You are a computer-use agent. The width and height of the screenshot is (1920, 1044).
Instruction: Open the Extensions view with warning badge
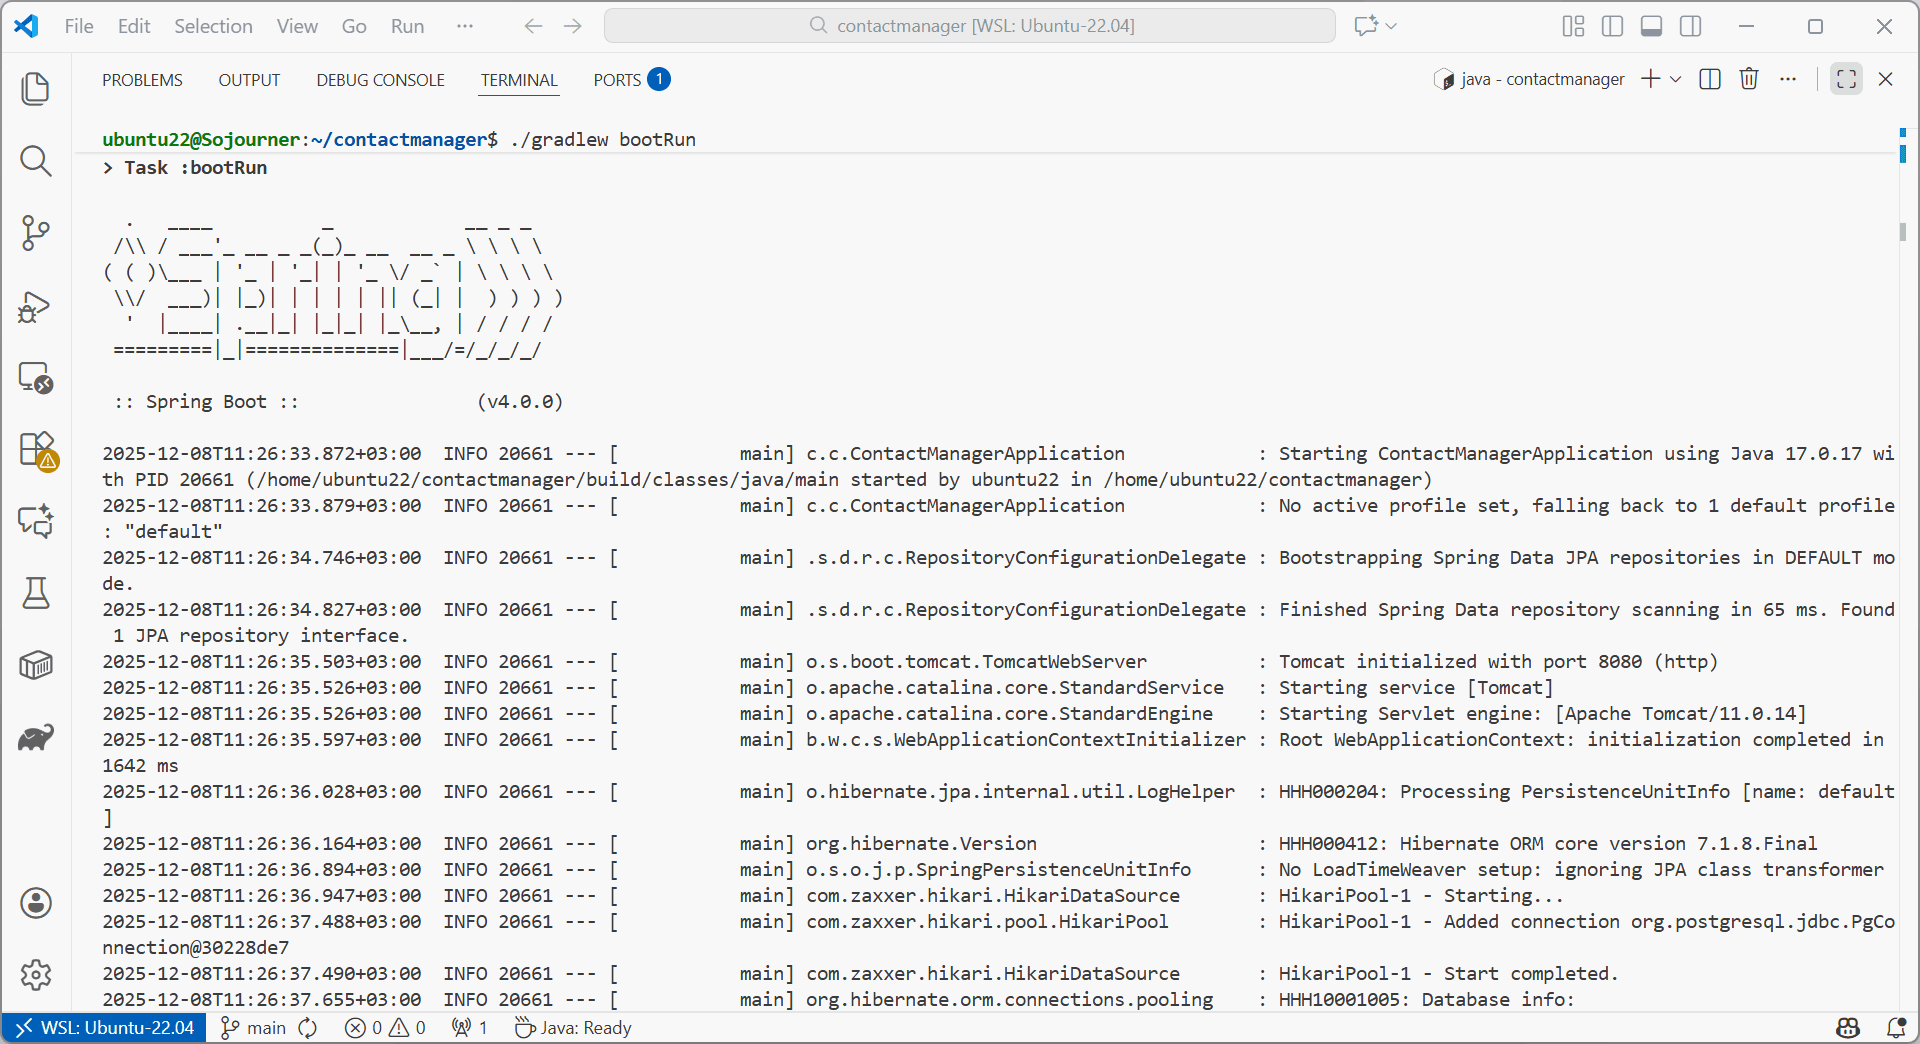(x=36, y=450)
